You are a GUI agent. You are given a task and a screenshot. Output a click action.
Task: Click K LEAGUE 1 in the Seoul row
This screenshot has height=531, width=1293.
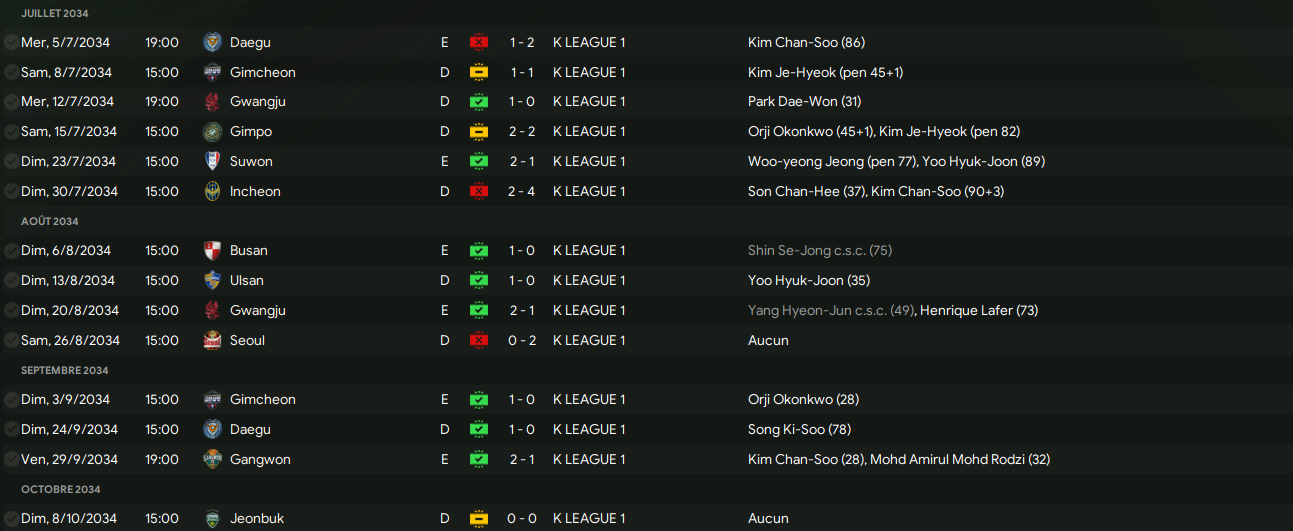pyautogui.click(x=589, y=340)
